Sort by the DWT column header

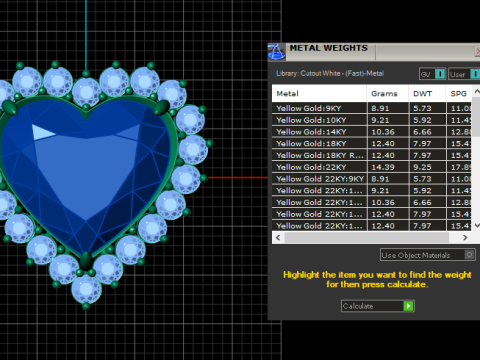pyautogui.click(x=427, y=94)
